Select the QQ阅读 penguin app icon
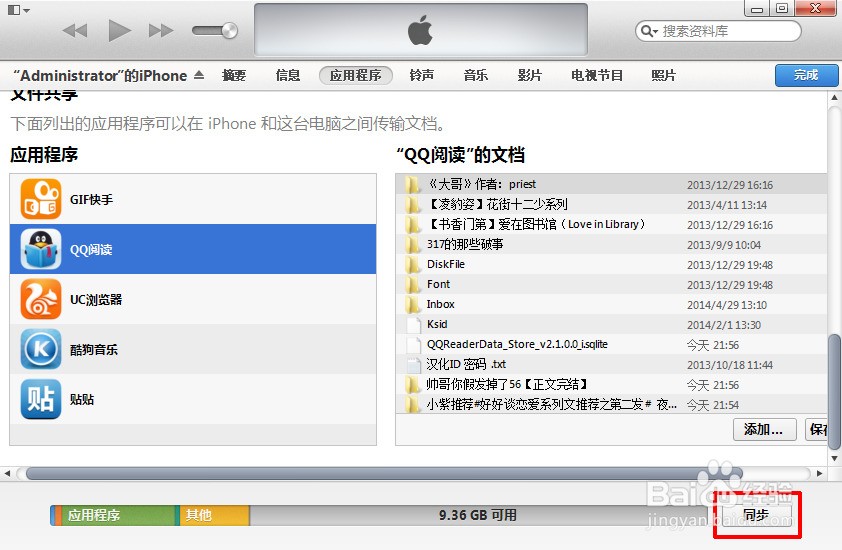The height and width of the screenshot is (550, 842). pos(41,249)
